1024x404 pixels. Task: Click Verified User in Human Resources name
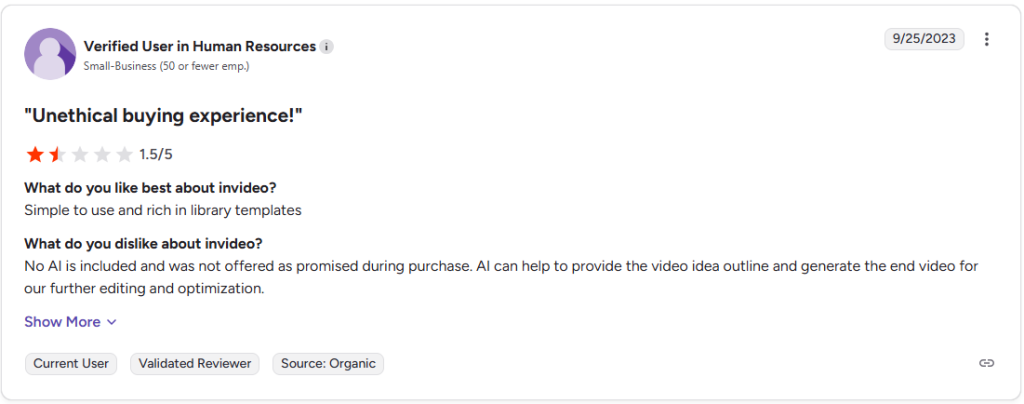pyautogui.click(x=199, y=46)
